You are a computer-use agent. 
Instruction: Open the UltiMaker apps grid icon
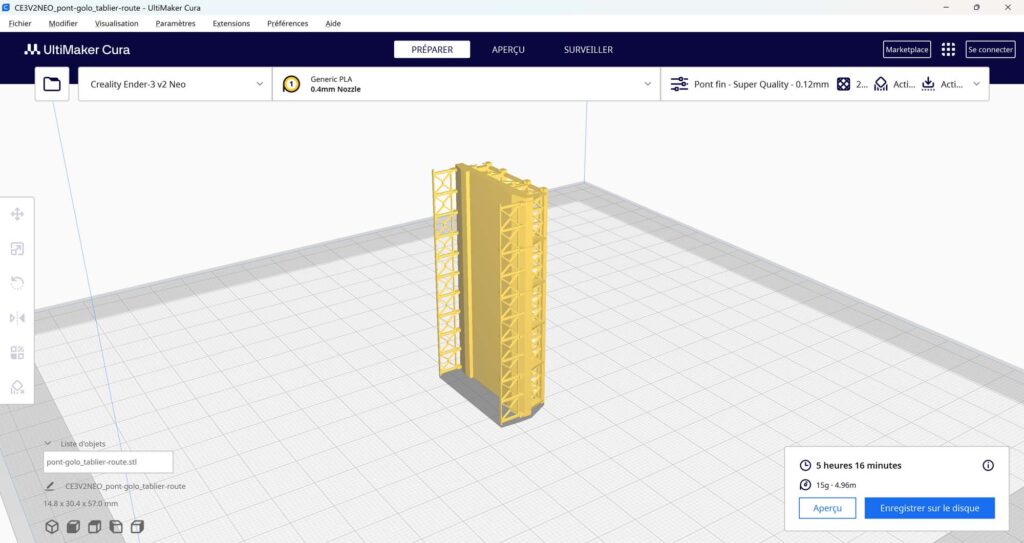coord(948,49)
